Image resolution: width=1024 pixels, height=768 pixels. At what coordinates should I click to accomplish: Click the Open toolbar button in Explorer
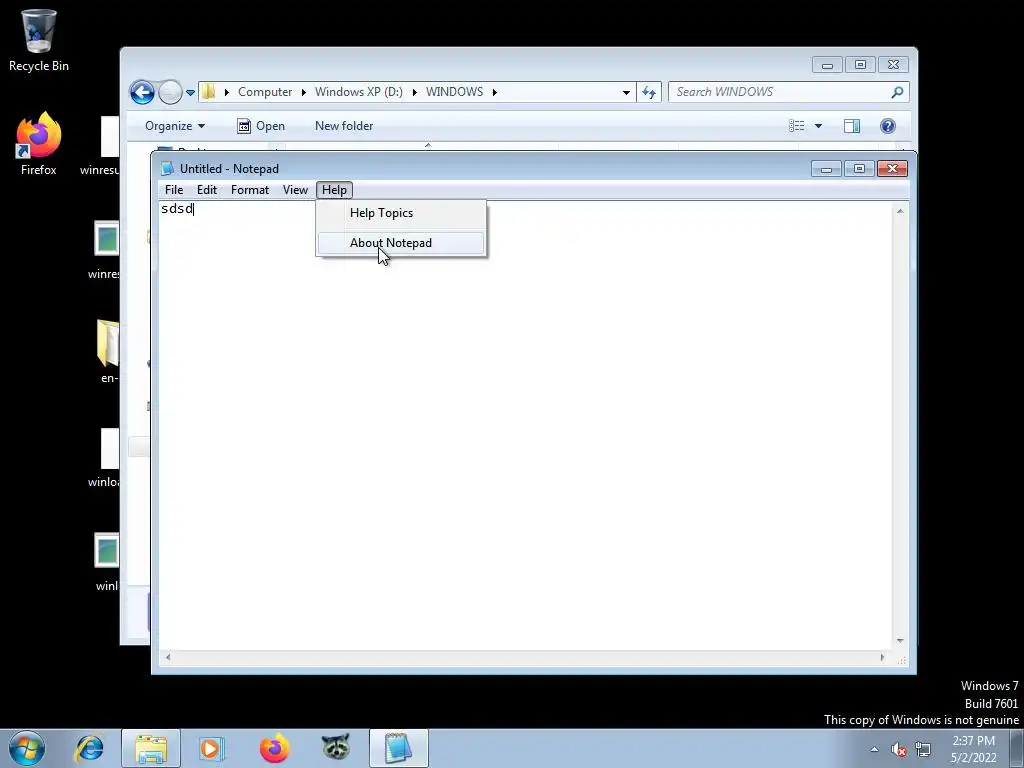(261, 126)
